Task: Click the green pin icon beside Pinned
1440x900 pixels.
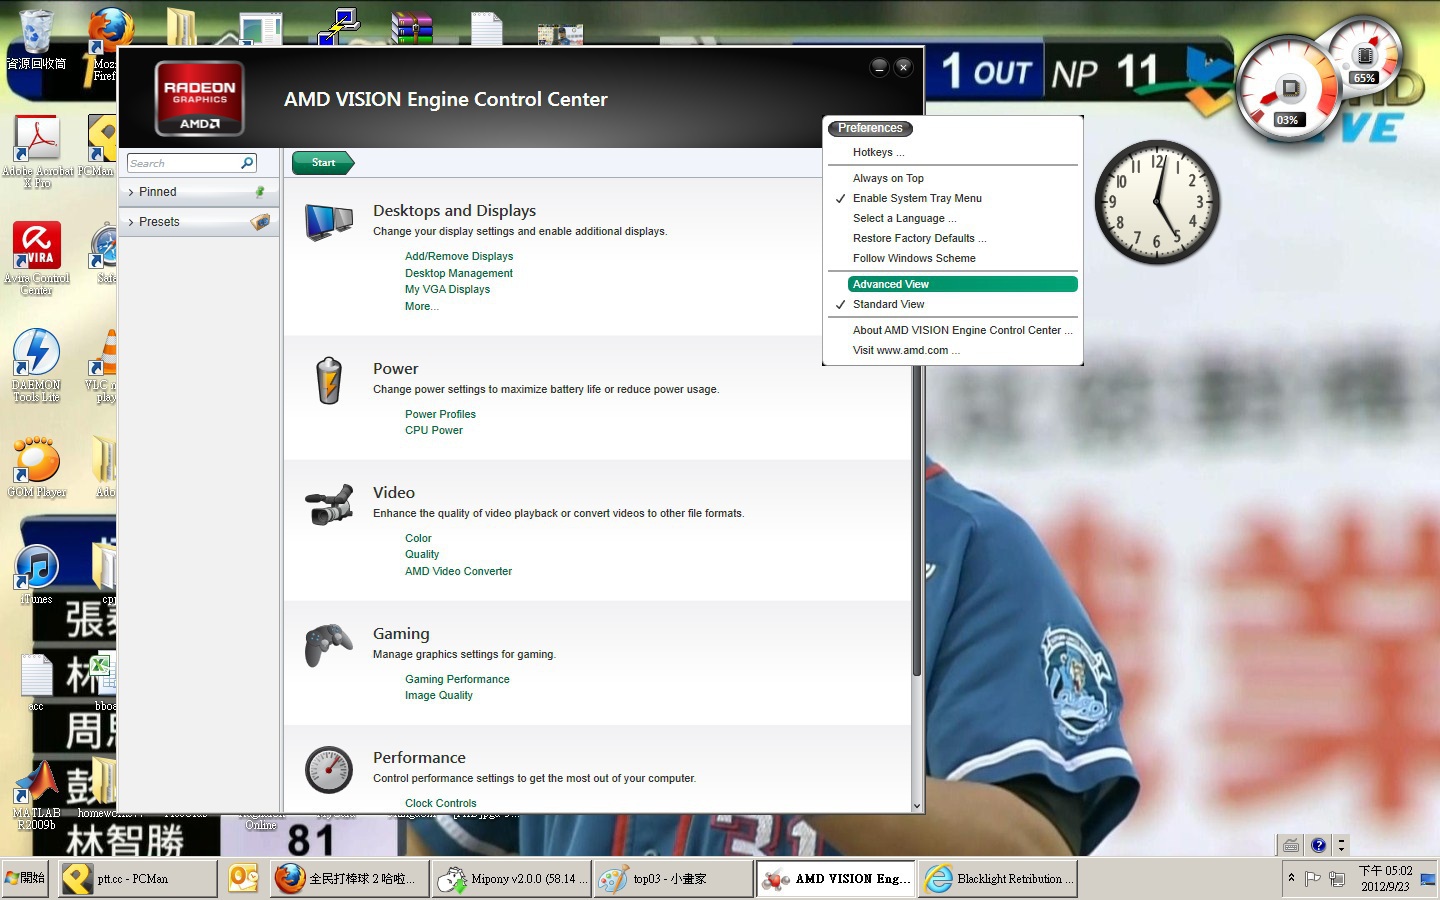Action: point(260,191)
